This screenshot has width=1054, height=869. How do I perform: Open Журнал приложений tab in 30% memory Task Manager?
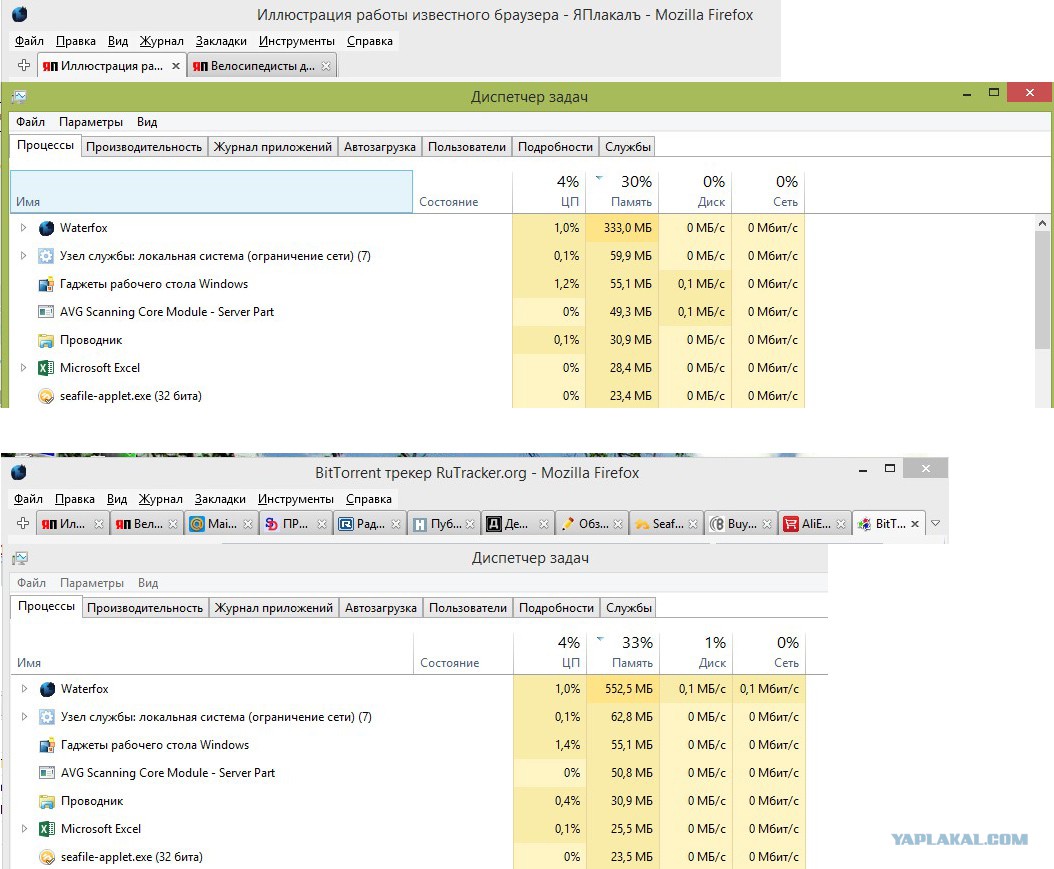click(x=273, y=147)
